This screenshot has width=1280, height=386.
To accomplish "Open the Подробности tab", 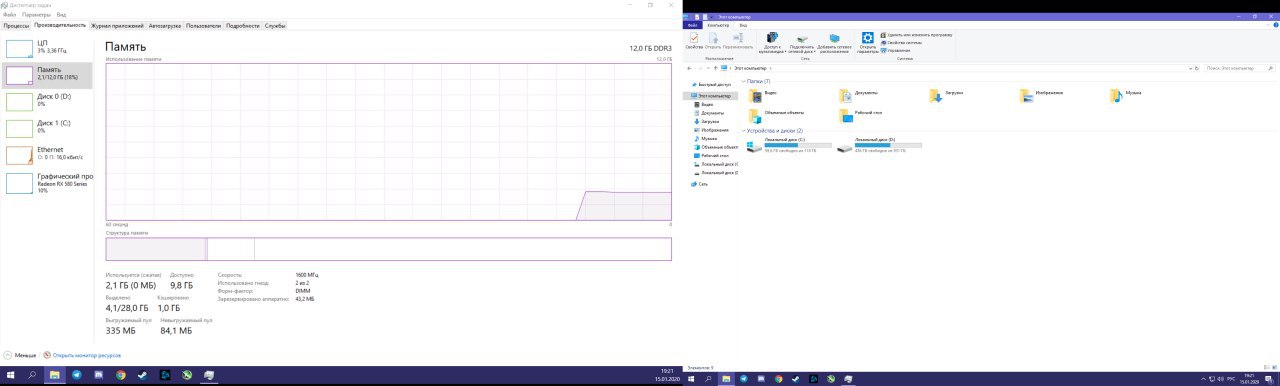I will tap(243, 25).
